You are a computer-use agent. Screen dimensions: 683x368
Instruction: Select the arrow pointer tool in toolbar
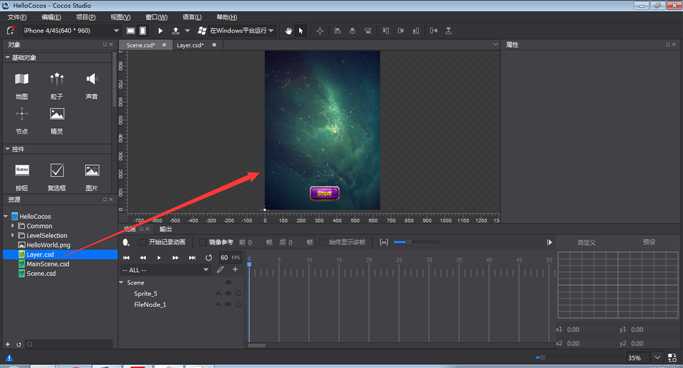coord(301,30)
